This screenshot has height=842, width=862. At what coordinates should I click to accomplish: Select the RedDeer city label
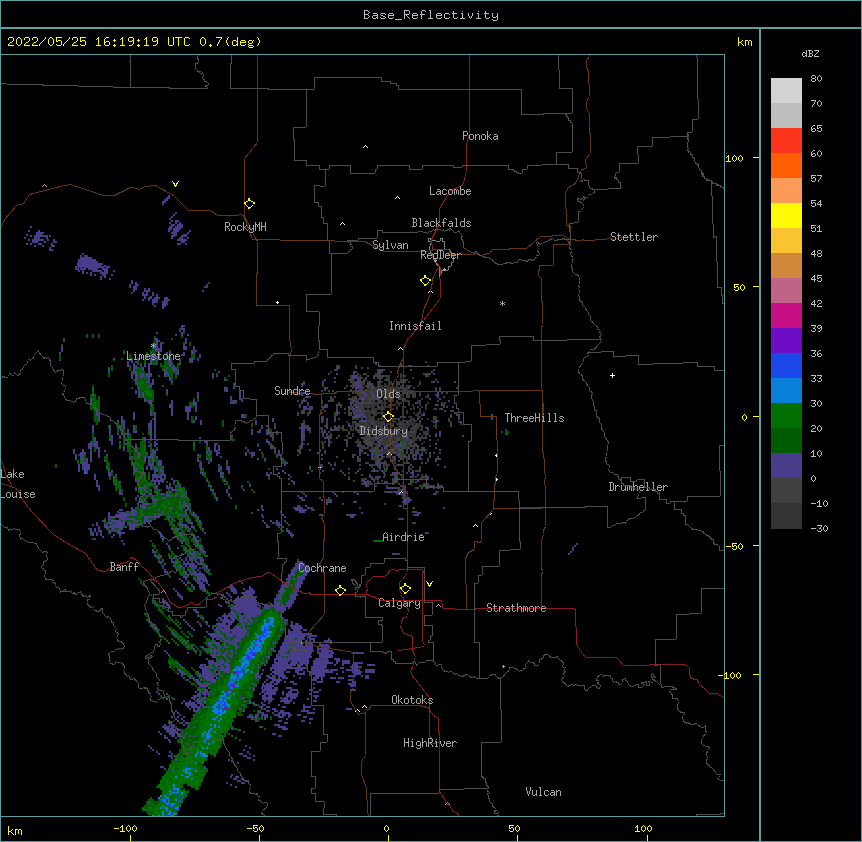(x=441, y=255)
